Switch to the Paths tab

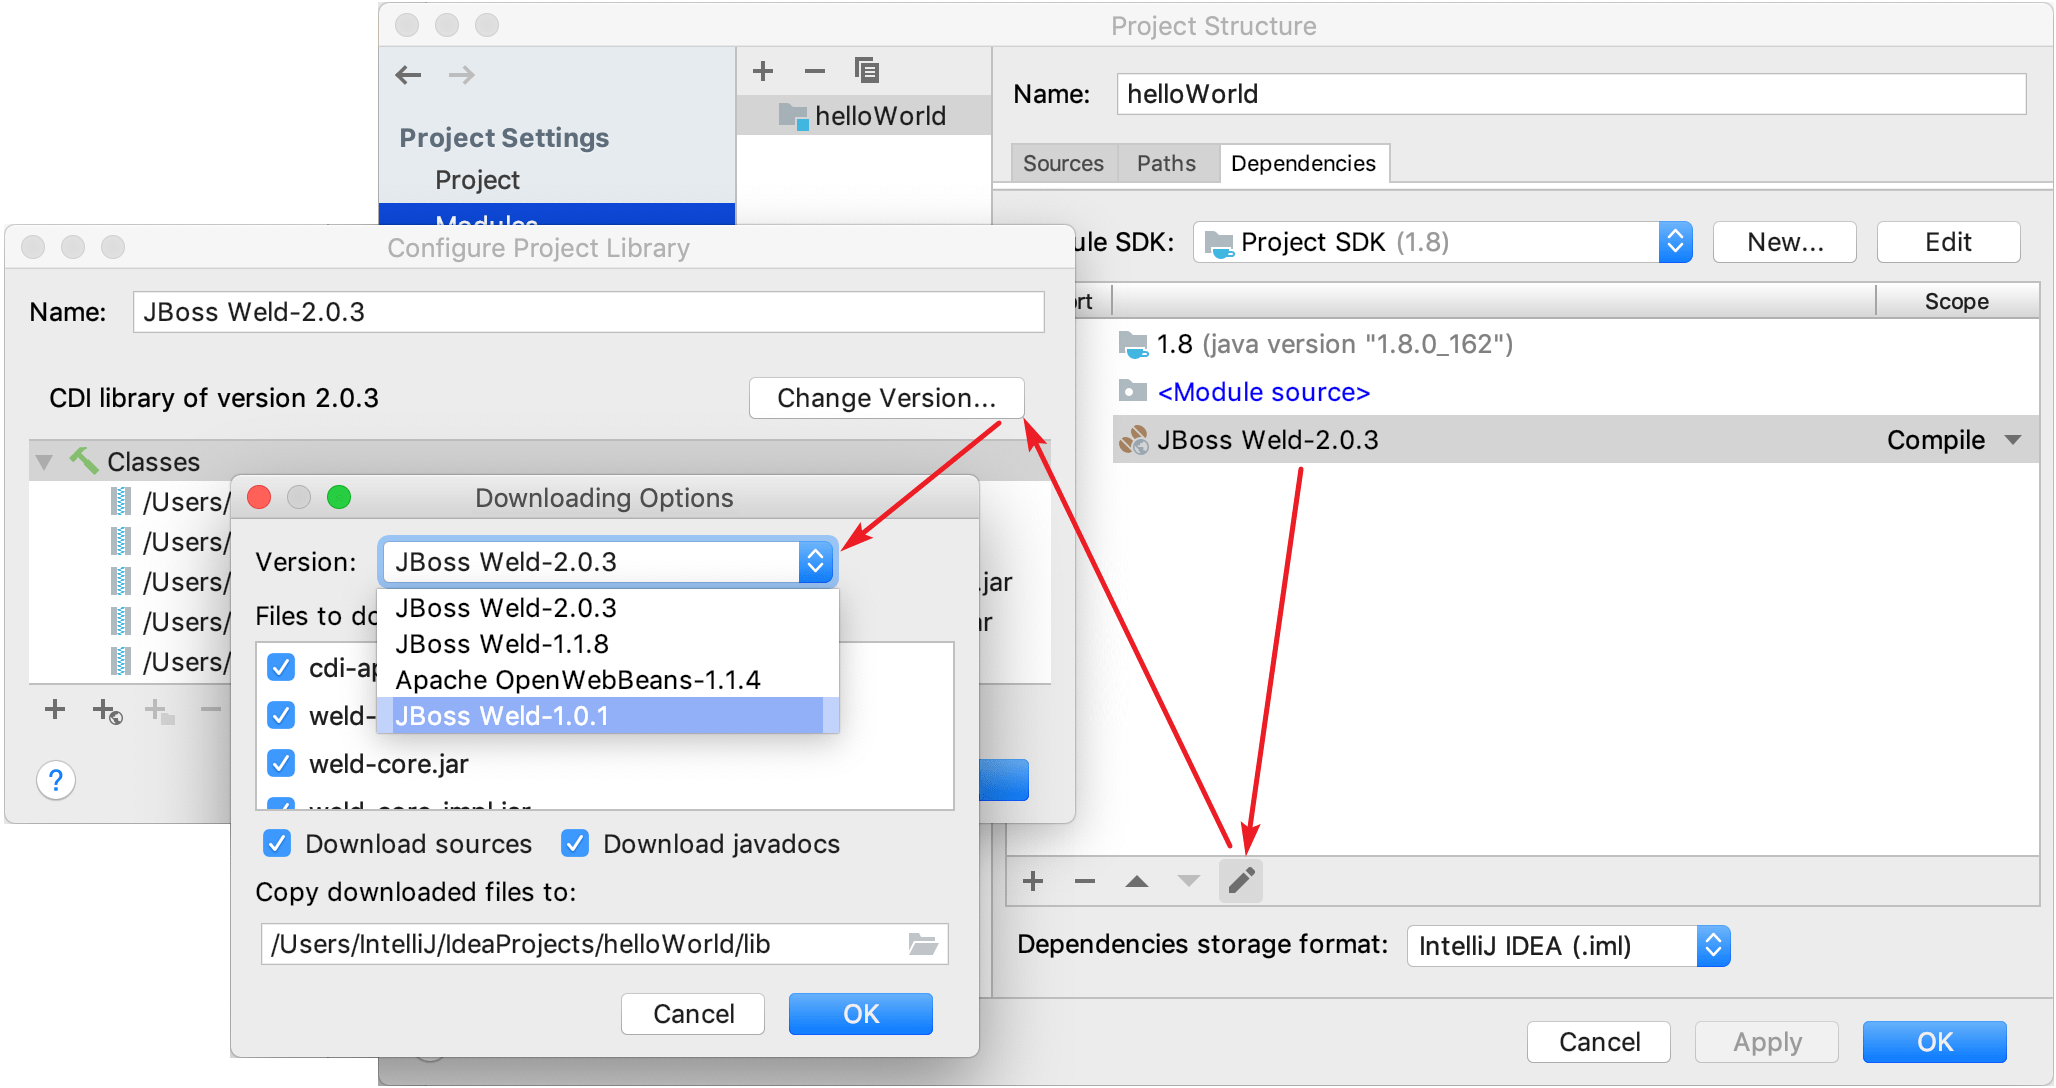(1166, 163)
